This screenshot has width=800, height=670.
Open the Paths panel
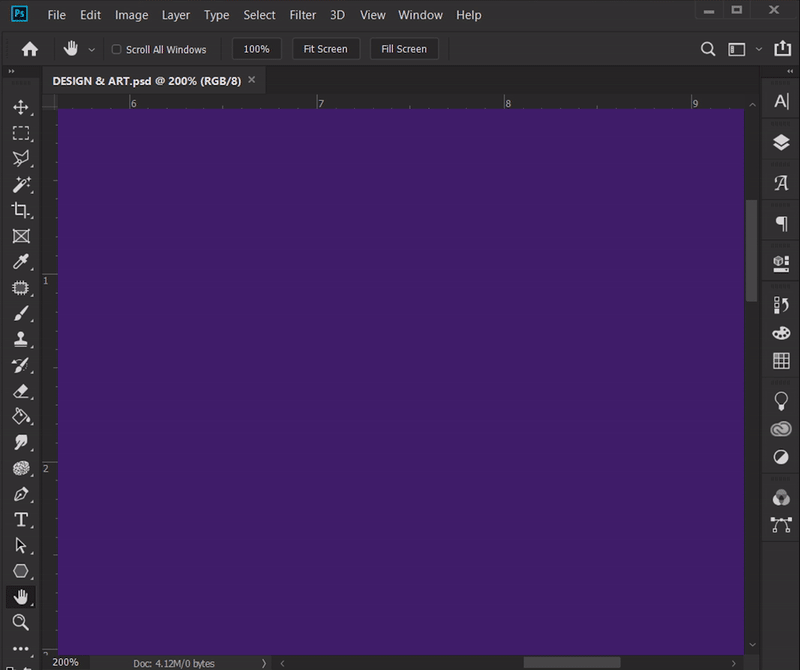click(781, 525)
